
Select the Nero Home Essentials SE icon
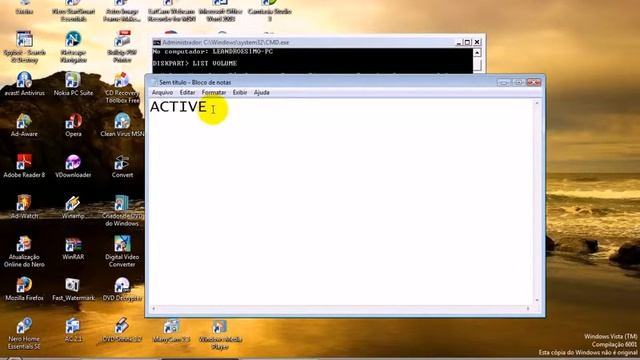click(24, 333)
